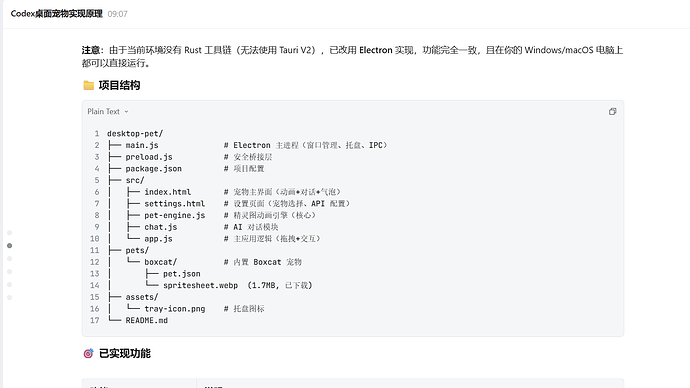
Task: Click the bold Electron word in note
Action: pyautogui.click(x=375, y=50)
